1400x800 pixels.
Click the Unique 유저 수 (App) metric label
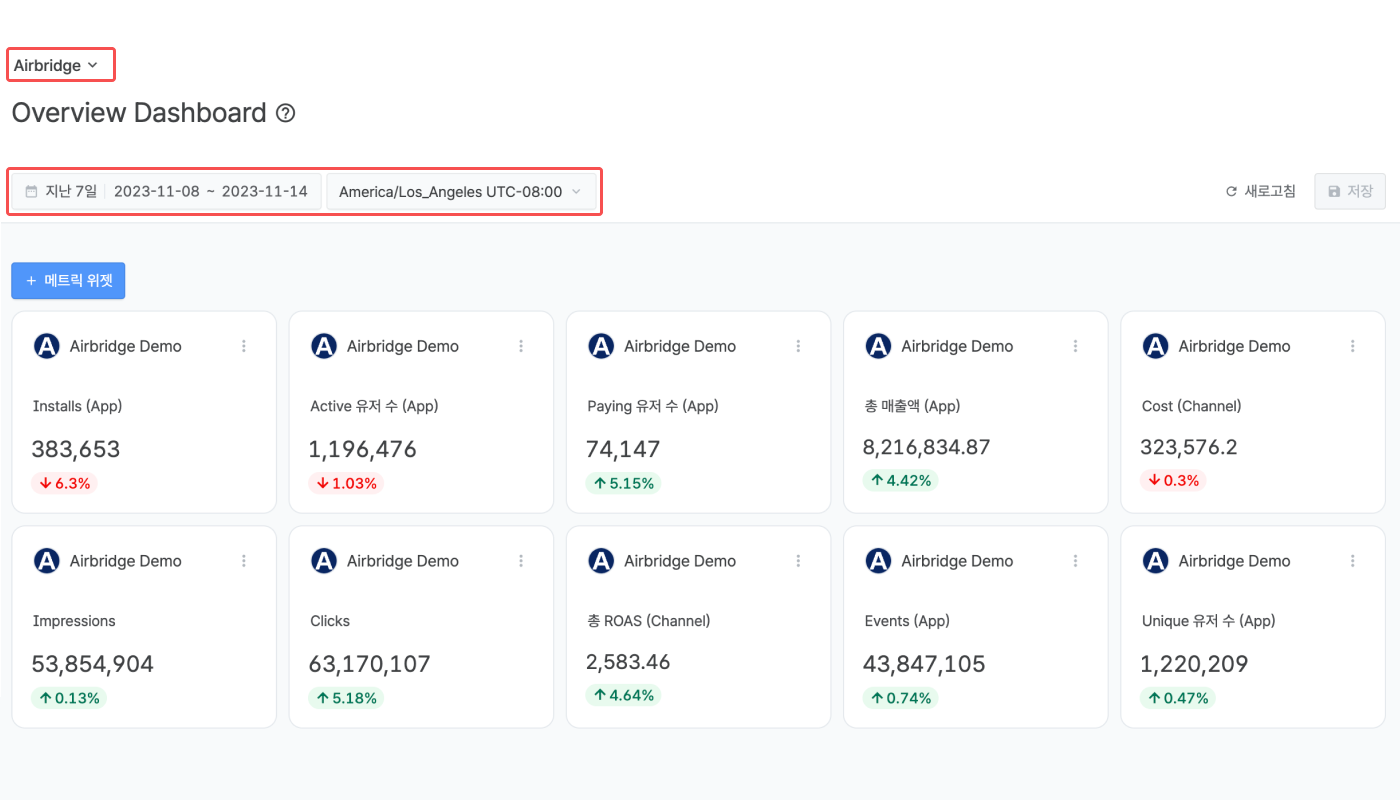[1209, 621]
